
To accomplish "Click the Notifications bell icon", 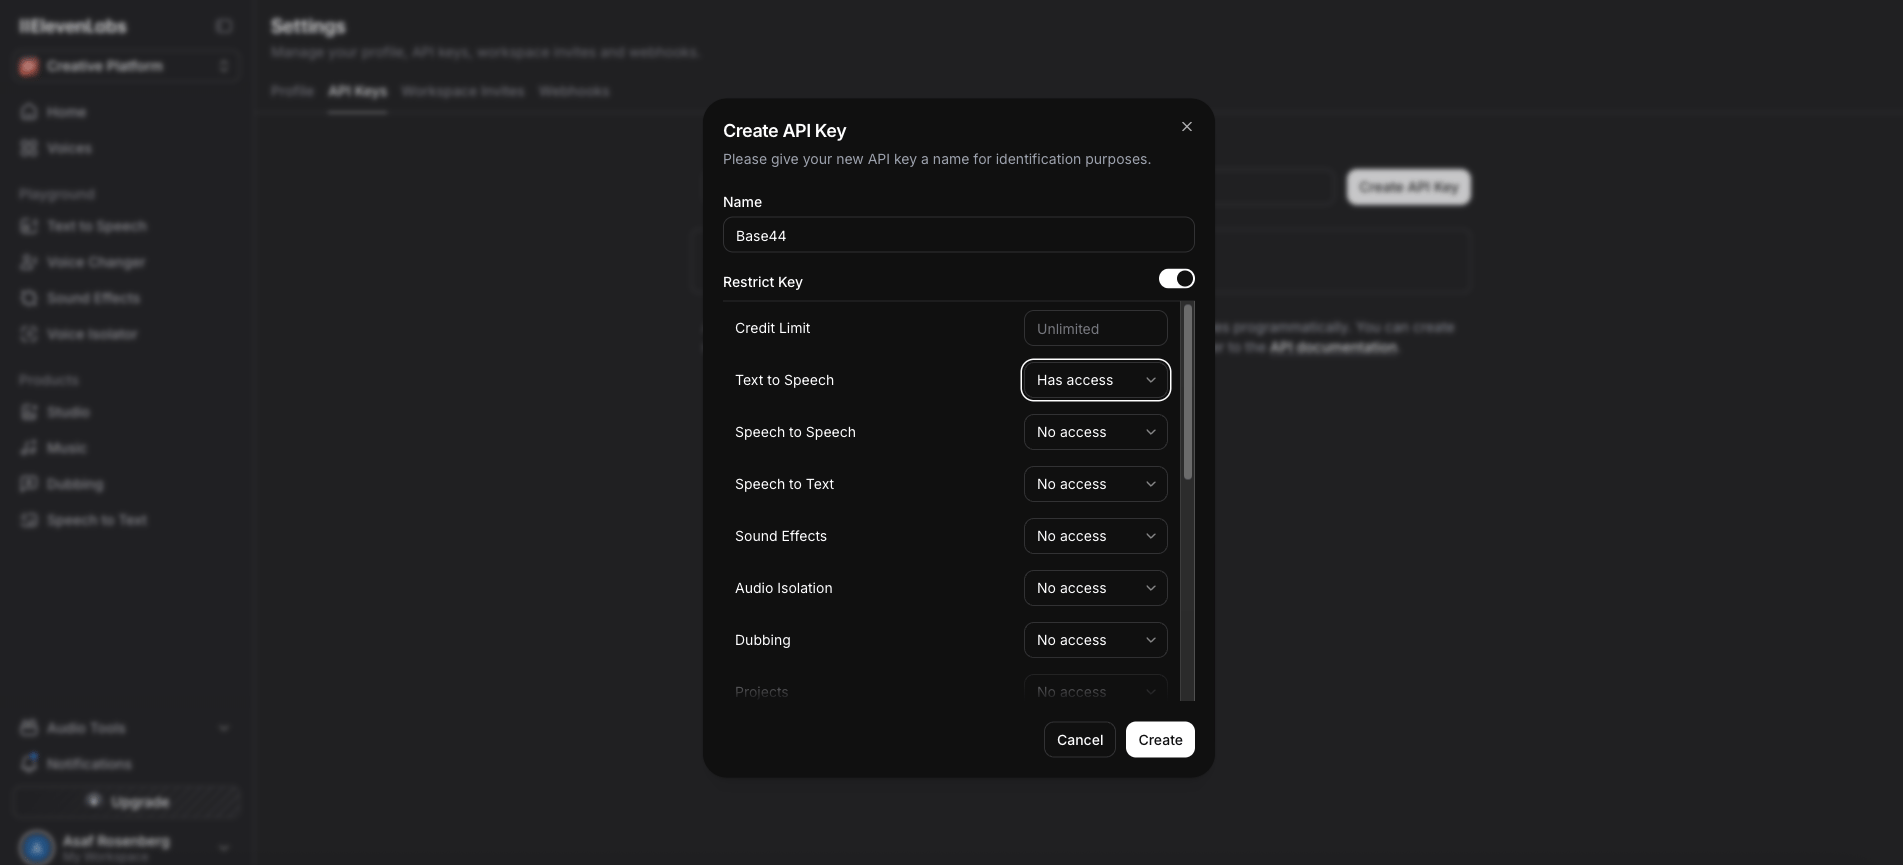I will pos(29,763).
